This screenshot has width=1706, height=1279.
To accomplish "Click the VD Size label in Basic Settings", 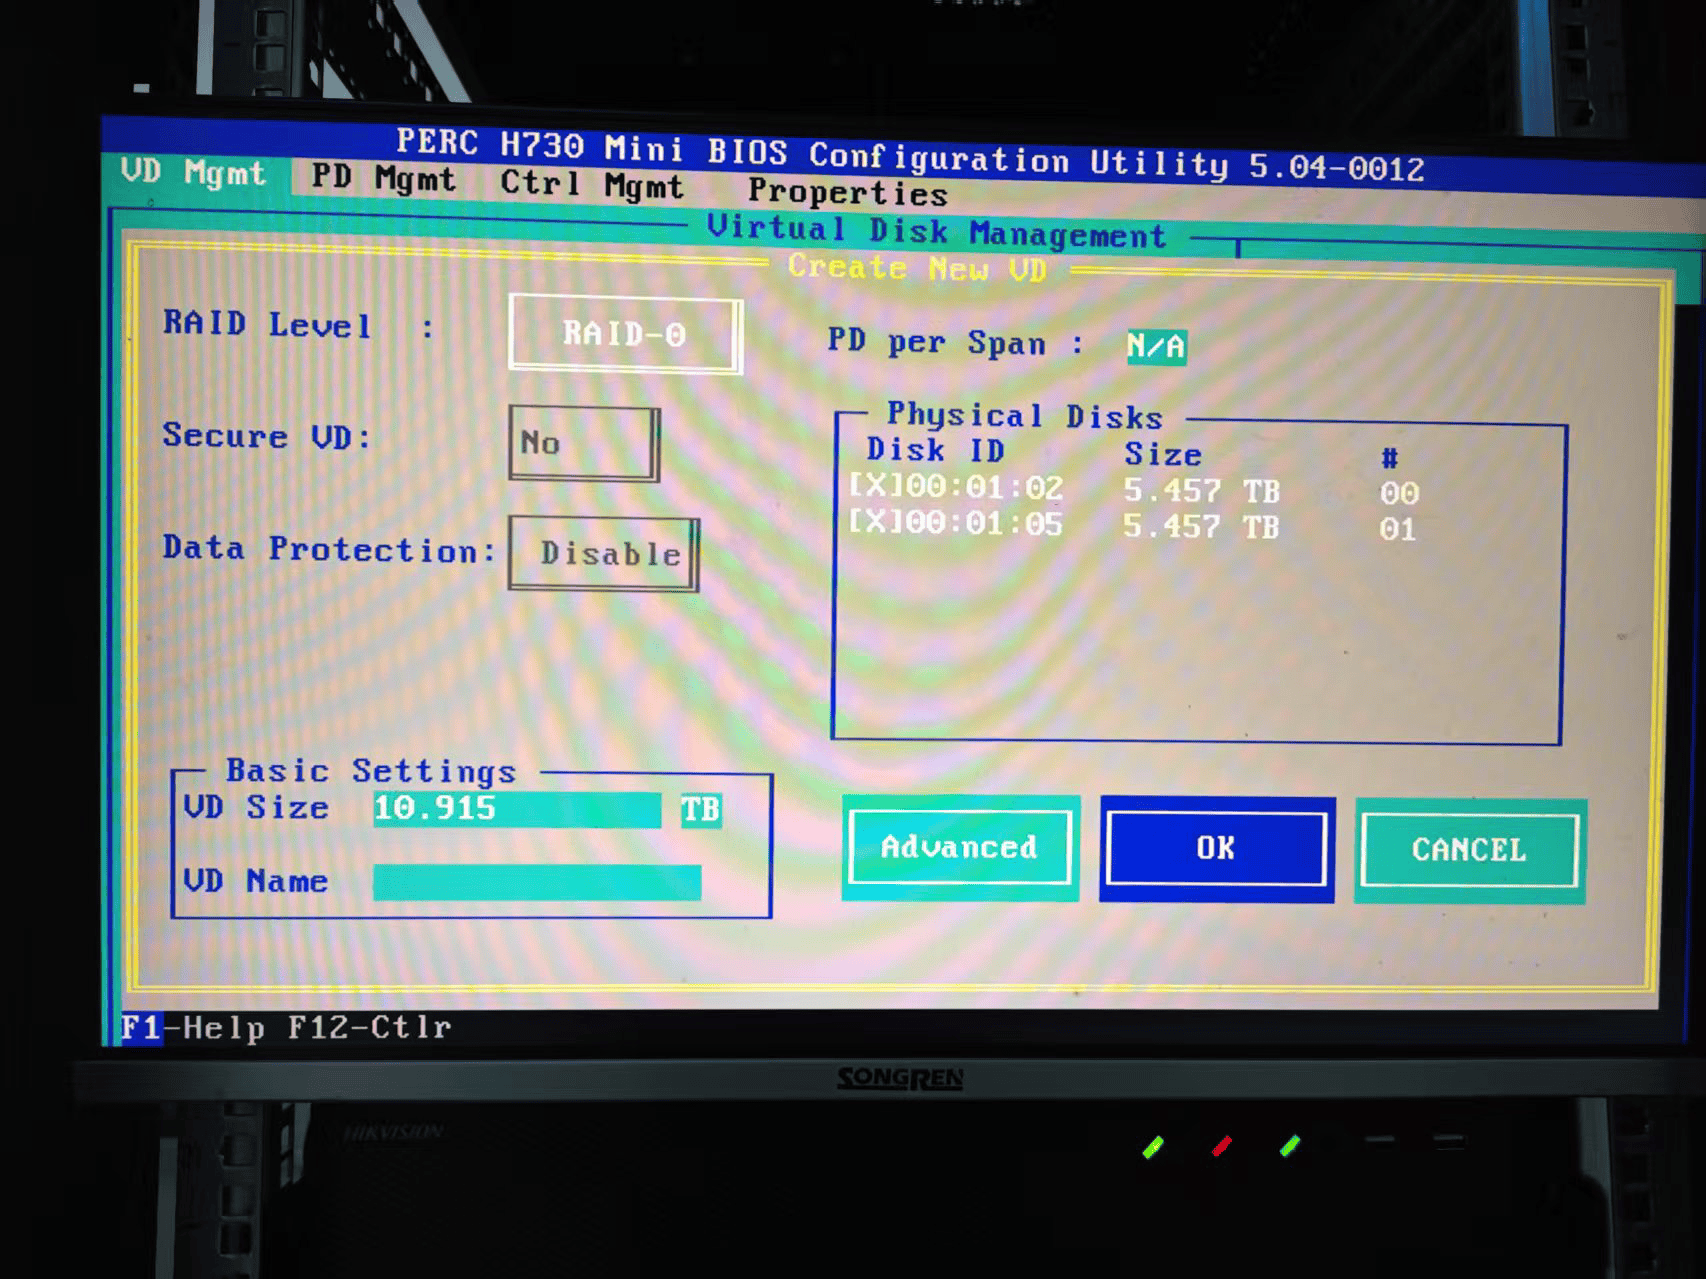I will [256, 807].
